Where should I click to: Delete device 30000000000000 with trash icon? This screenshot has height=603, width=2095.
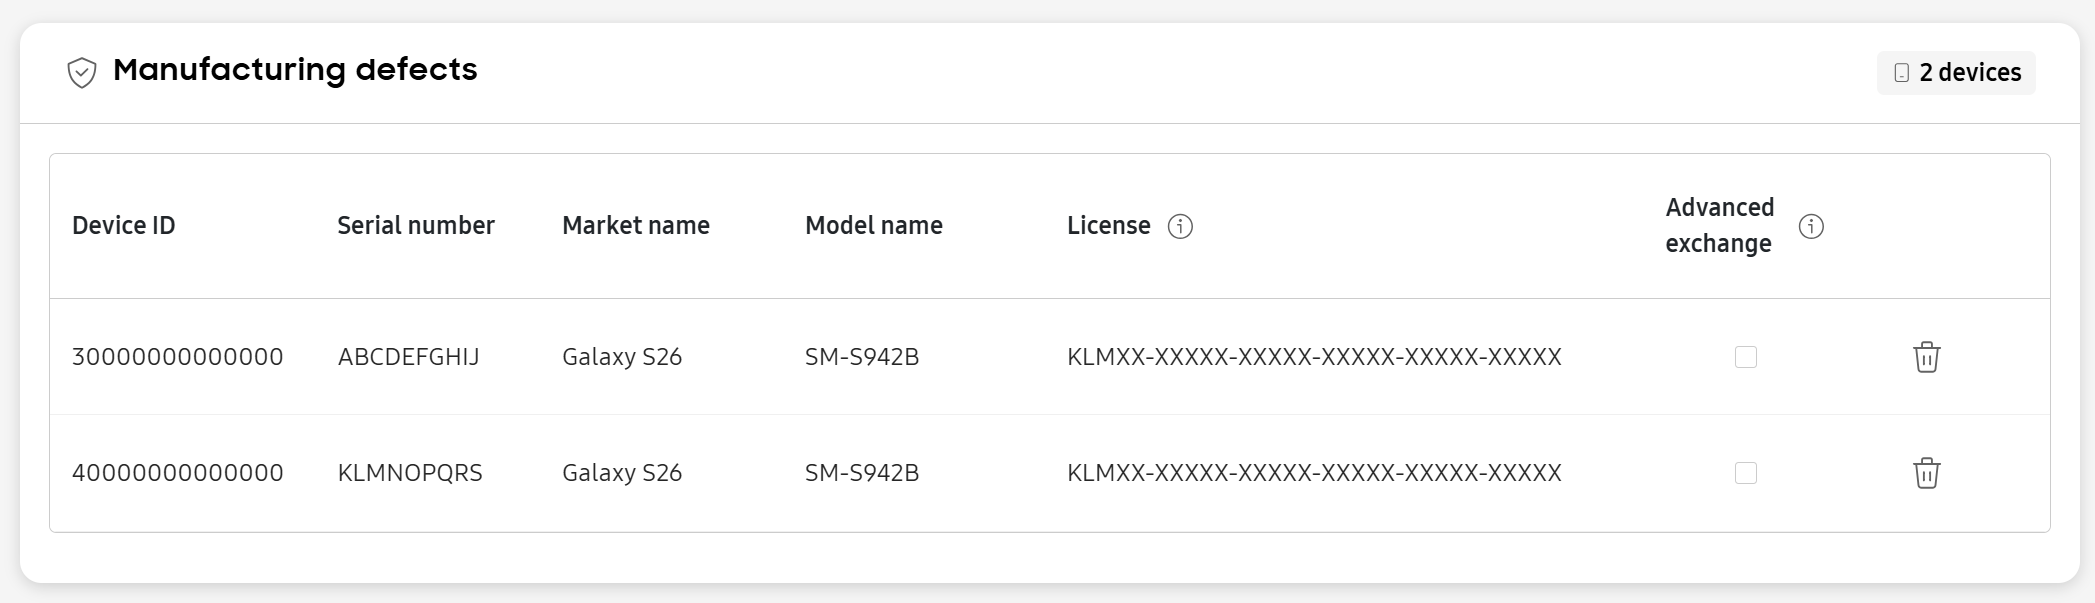(x=1927, y=357)
